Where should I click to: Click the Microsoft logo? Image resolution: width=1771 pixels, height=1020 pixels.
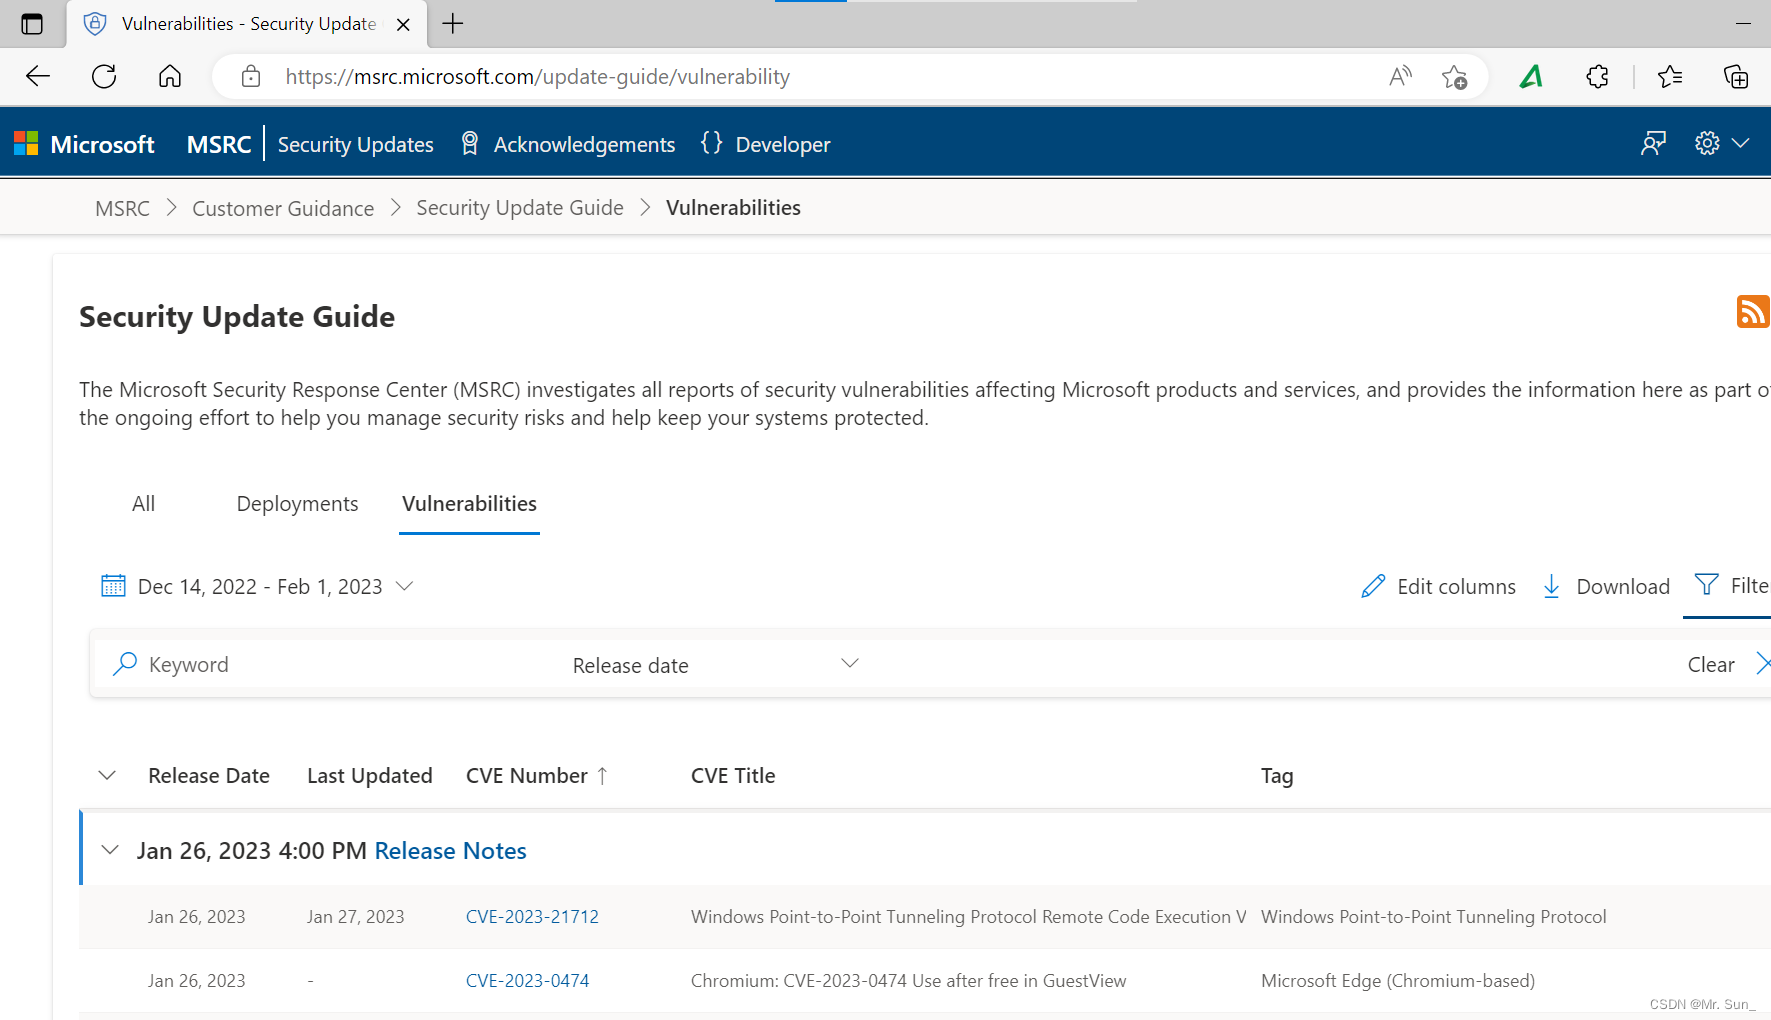click(84, 144)
